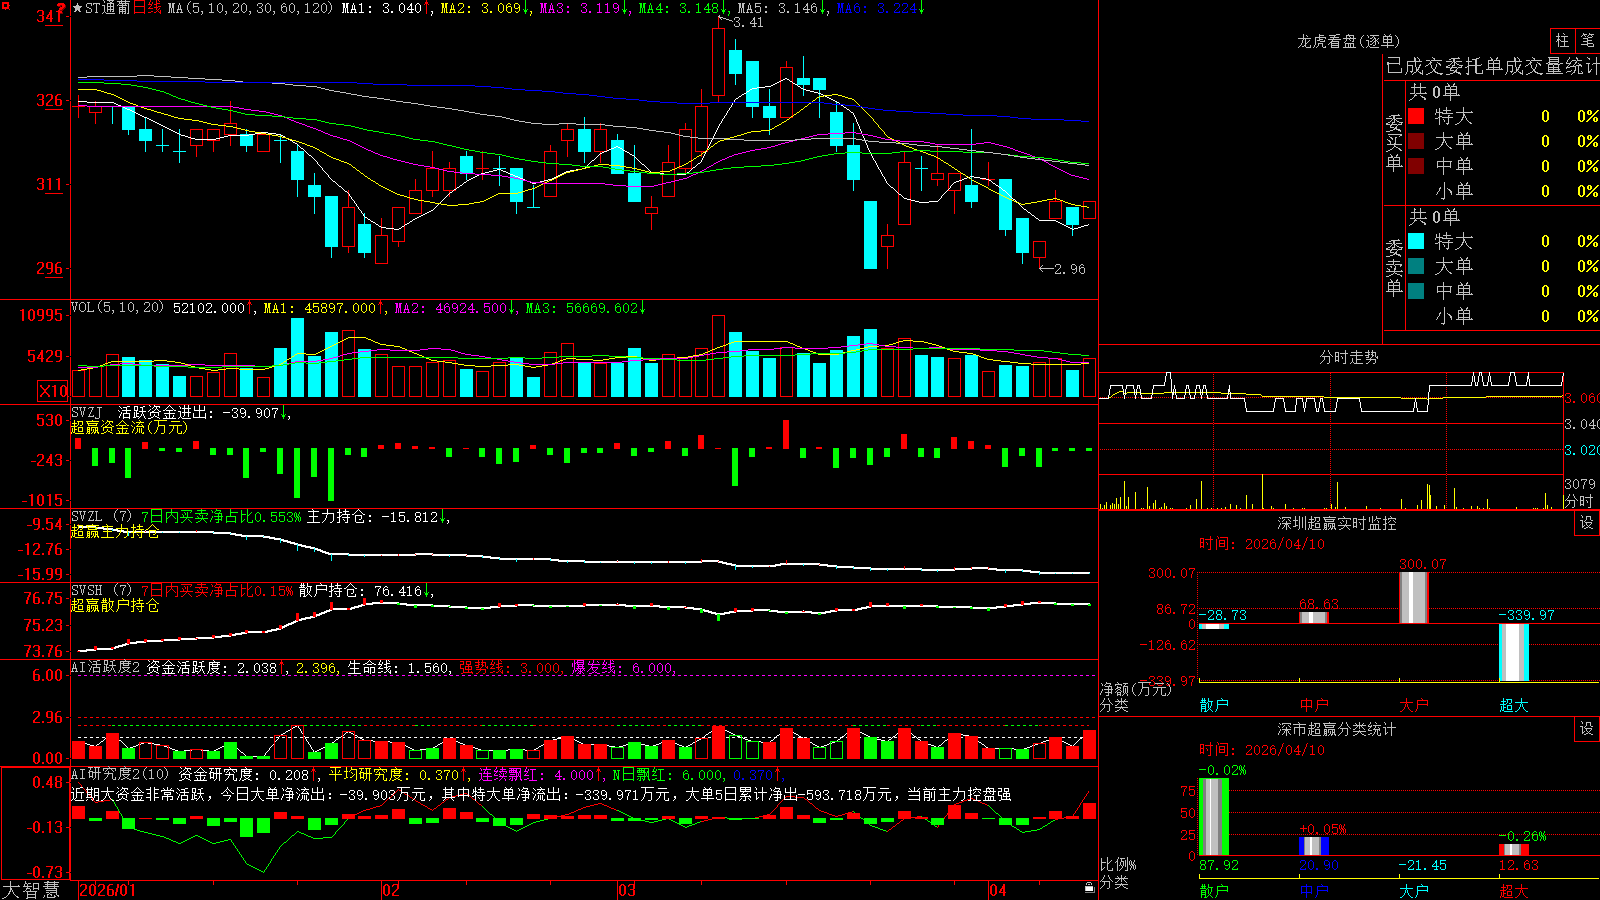Click the SVSH indicator name
Viewport: 1600px width, 900px height.
(x=87, y=591)
